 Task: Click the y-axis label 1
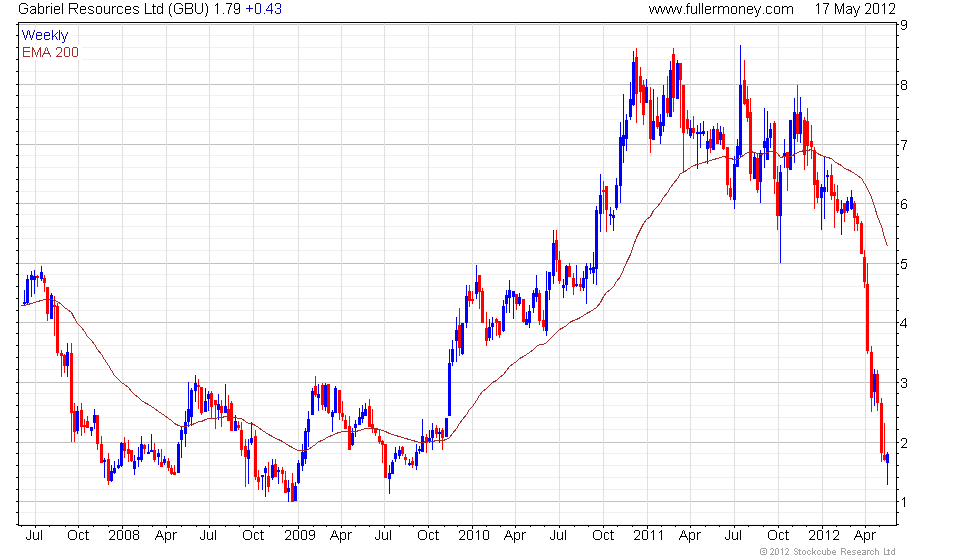tap(904, 502)
